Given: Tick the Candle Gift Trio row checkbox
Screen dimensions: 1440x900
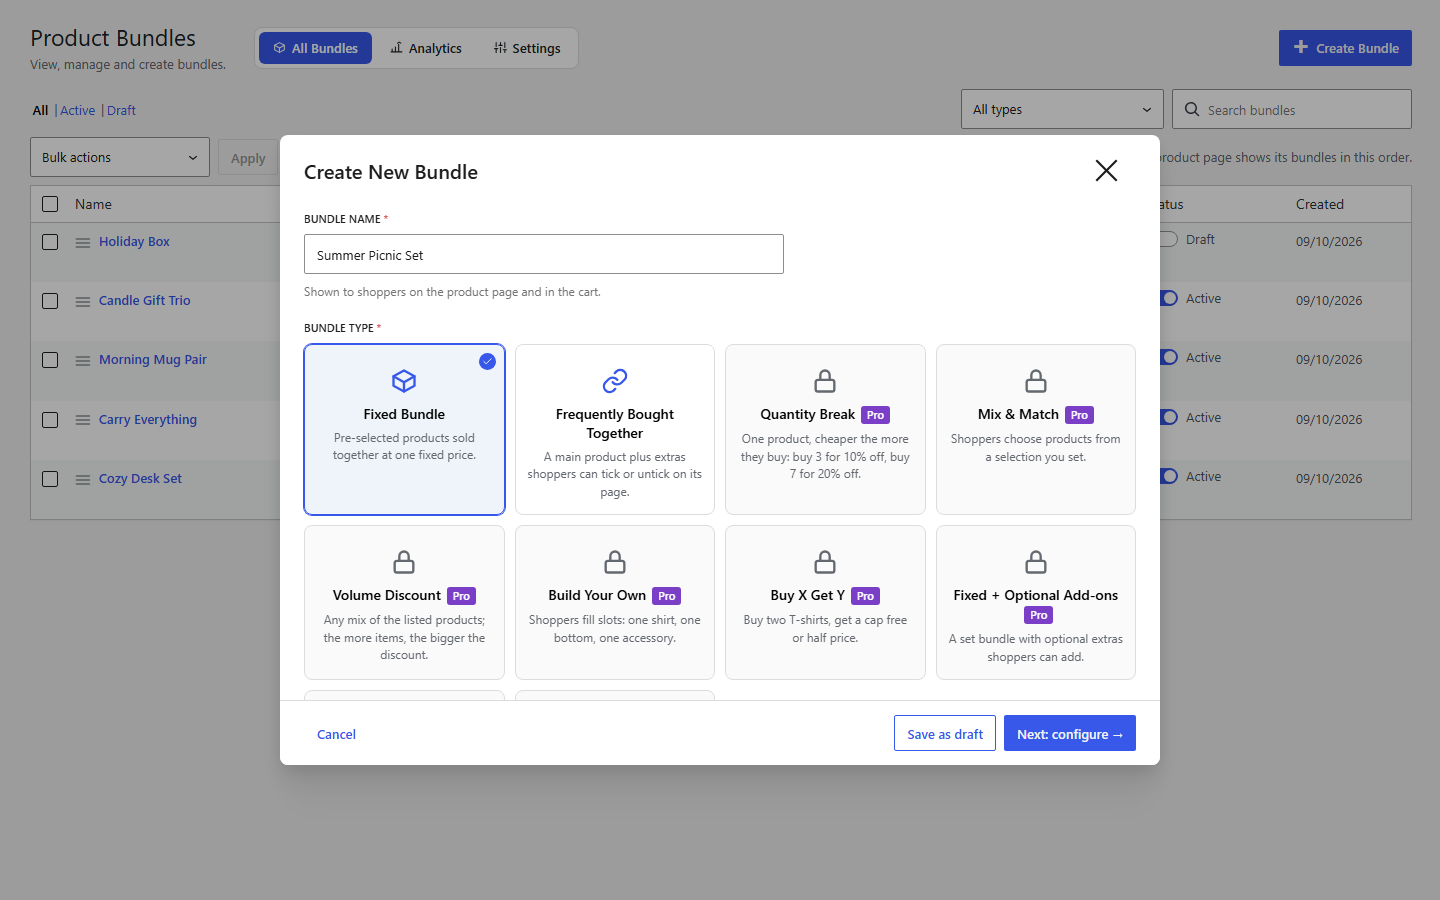Looking at the screenshot, I should (x=50, y=301).
